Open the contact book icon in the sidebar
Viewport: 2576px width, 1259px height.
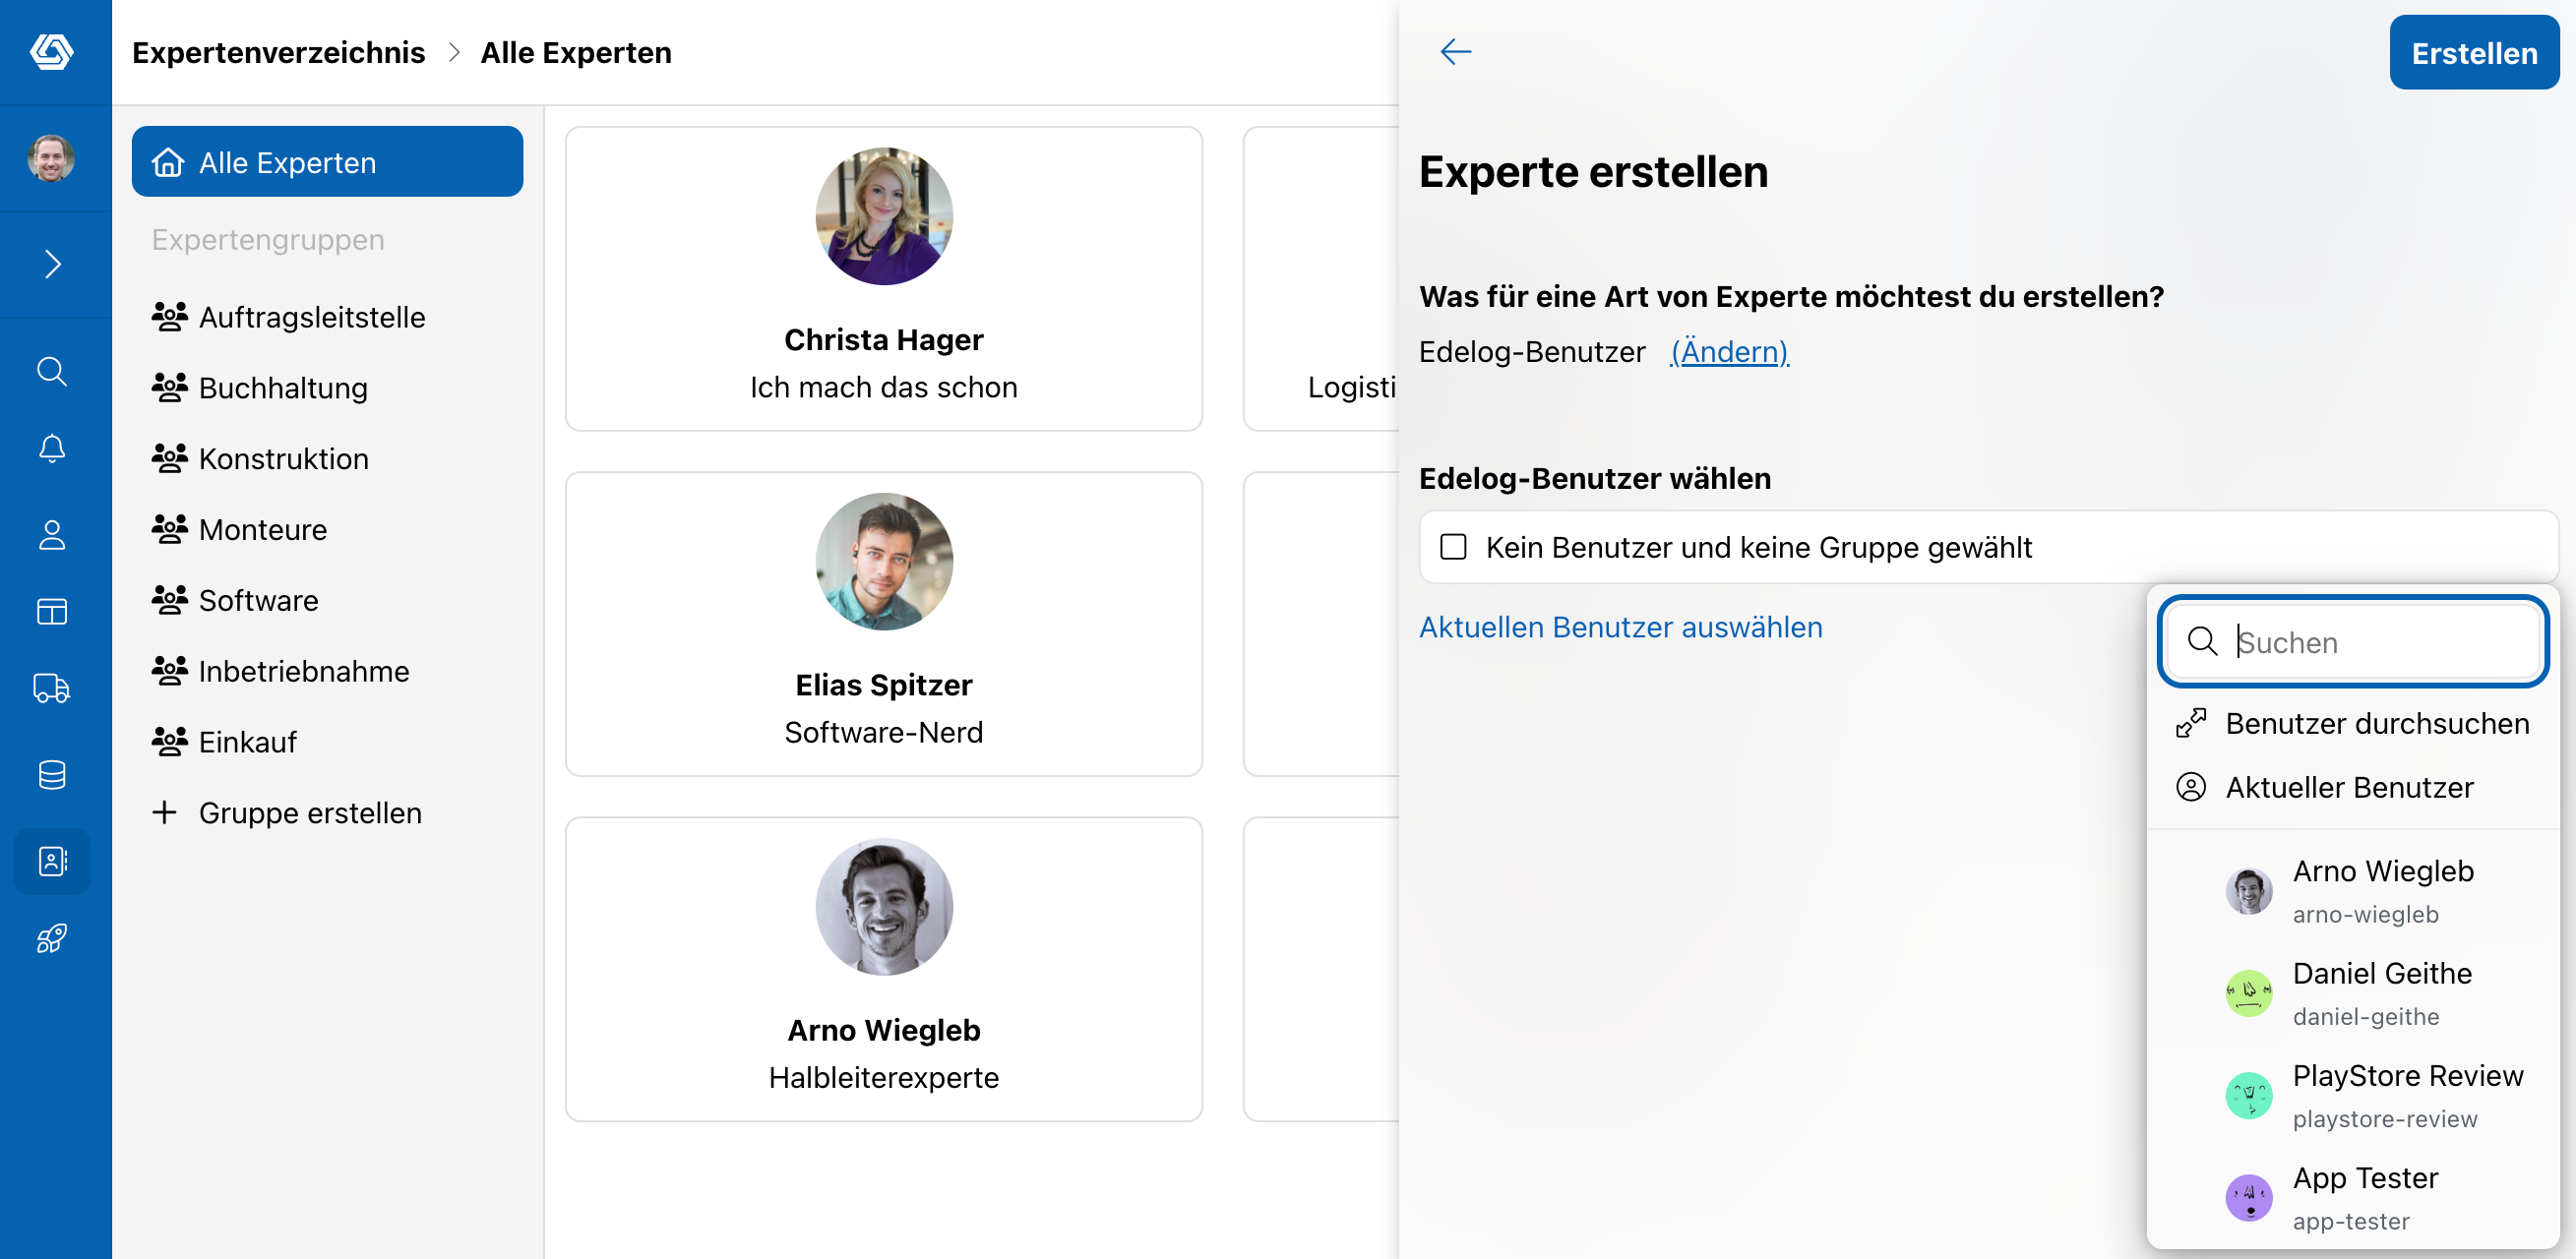[52, 861]
